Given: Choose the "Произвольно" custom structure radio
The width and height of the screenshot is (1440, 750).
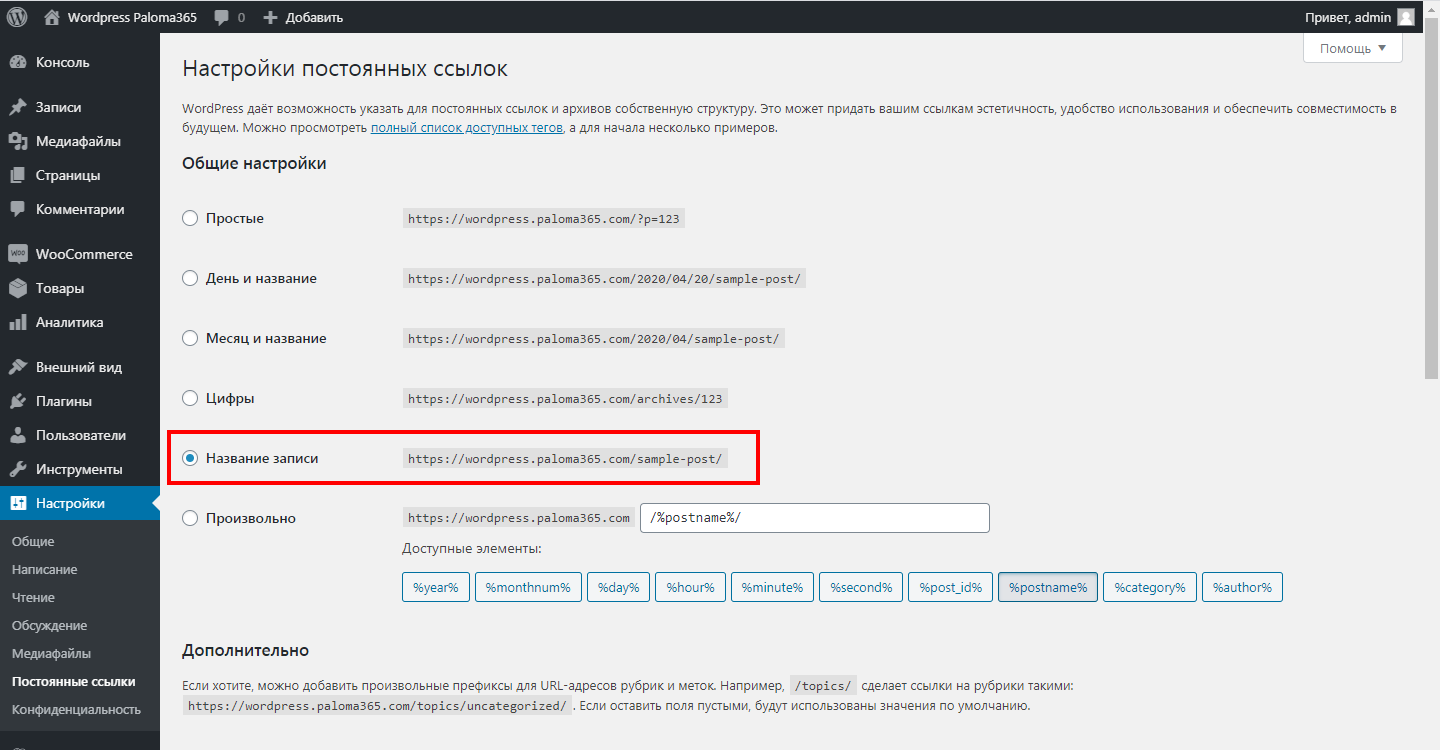Looking at the screenshot, I should 190,518.
